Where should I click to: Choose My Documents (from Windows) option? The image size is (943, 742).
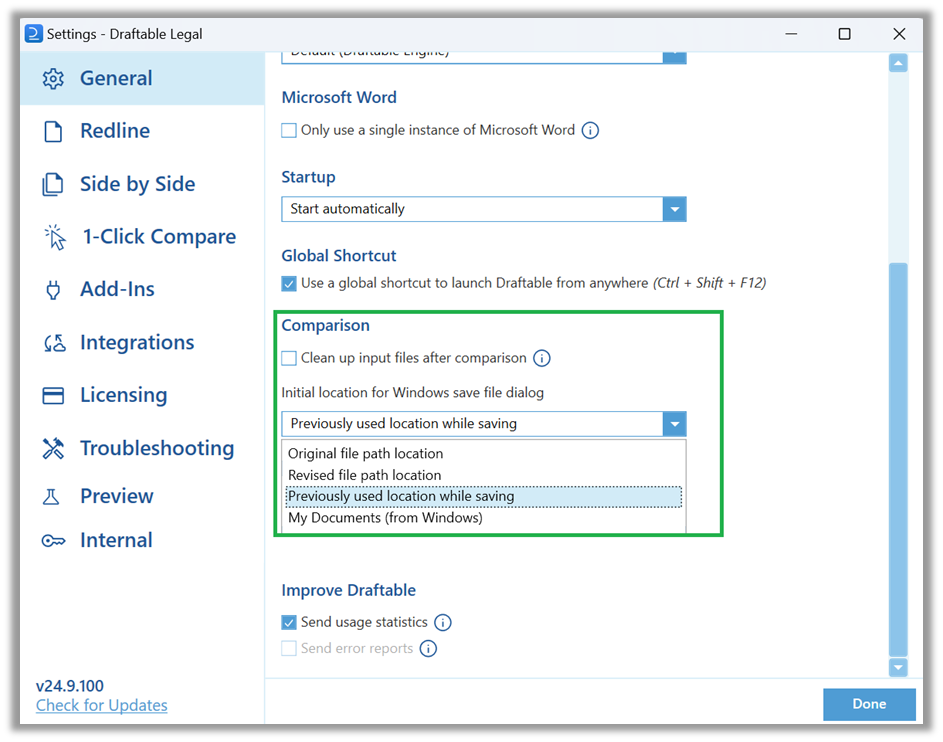(x=484, y=518)
